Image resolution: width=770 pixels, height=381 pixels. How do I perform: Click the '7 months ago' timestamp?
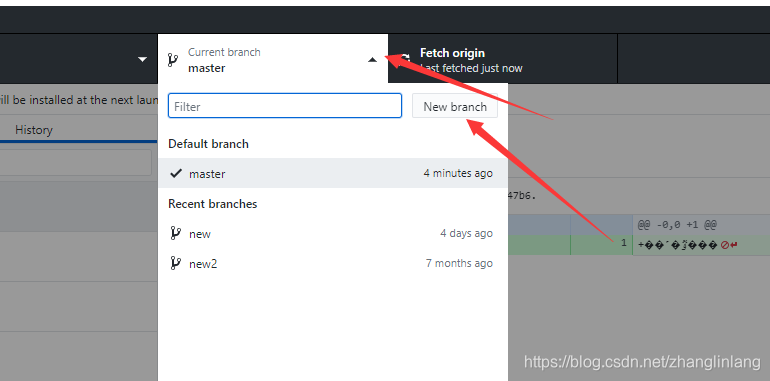point(459,263)
